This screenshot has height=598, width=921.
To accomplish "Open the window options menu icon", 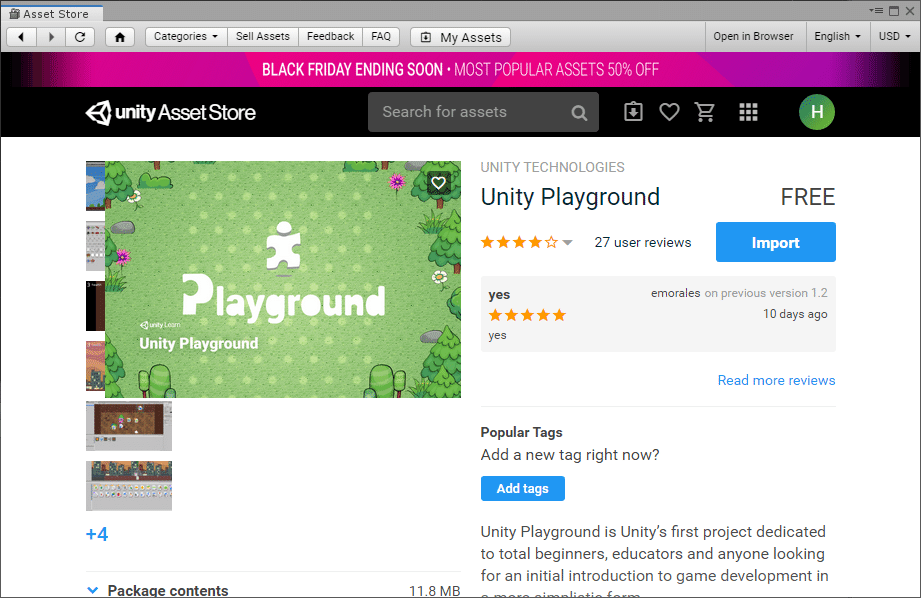I will tap(876, 11).
